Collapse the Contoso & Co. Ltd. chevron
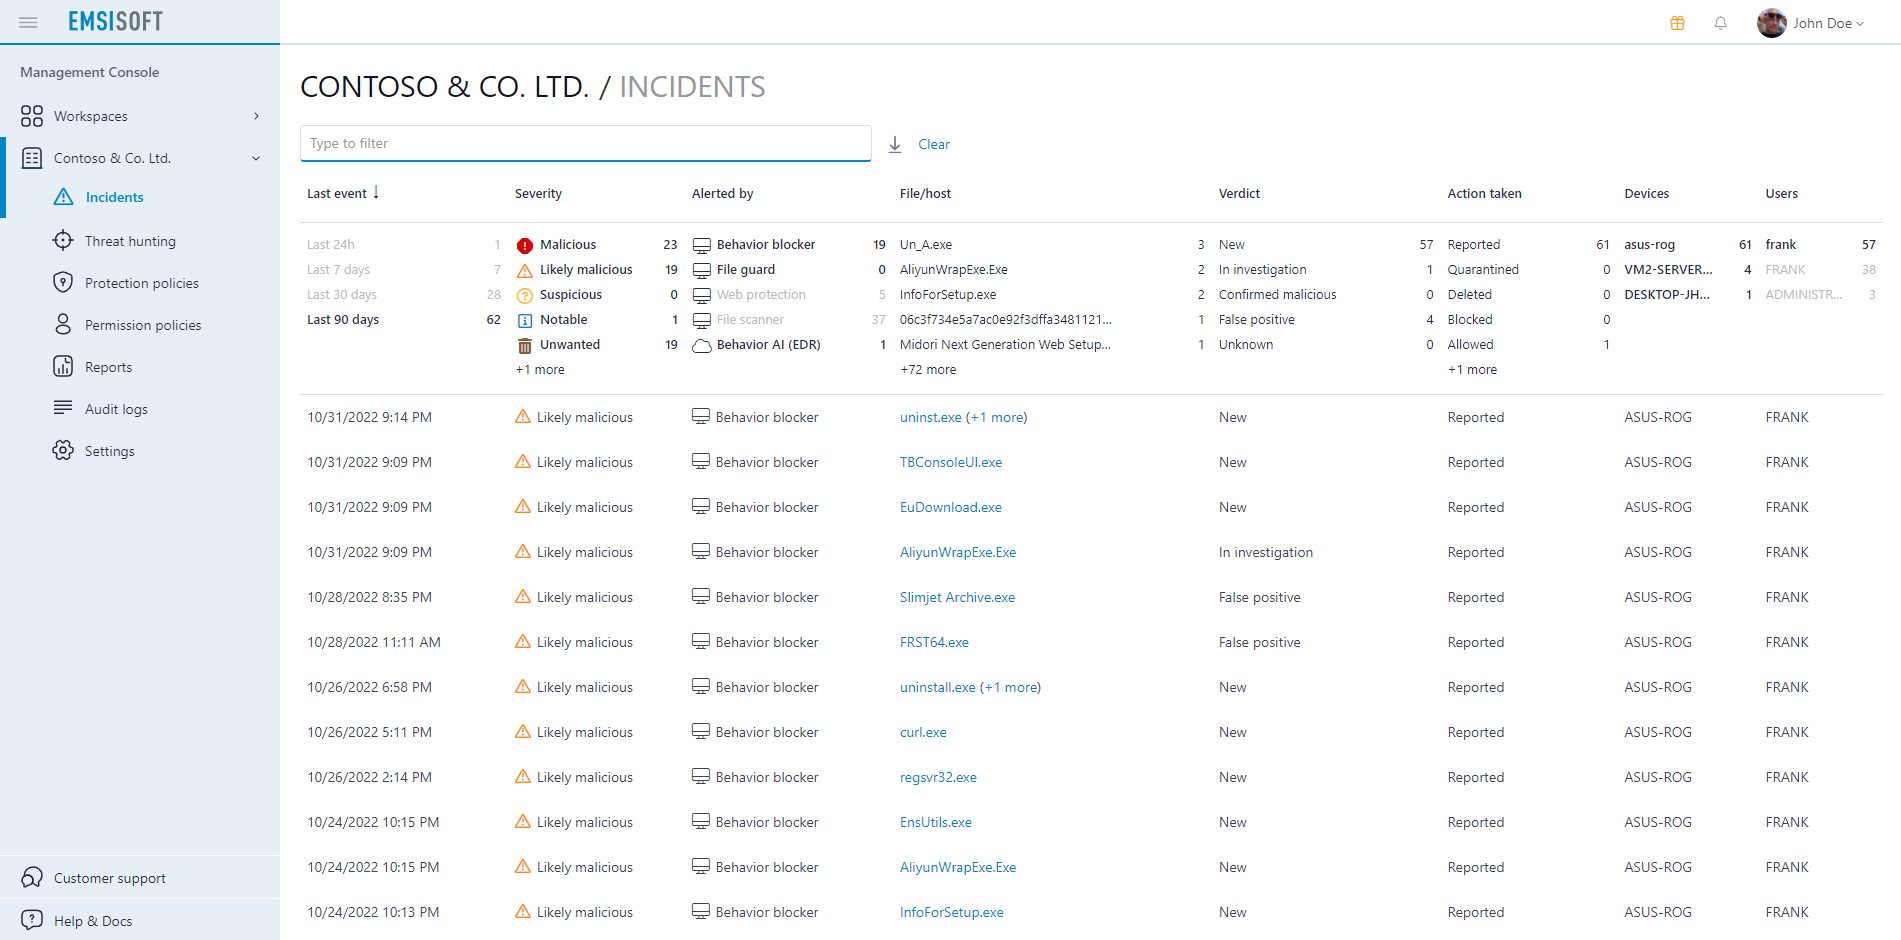This screenshot has height=940, width=1901. pos(256,158)
